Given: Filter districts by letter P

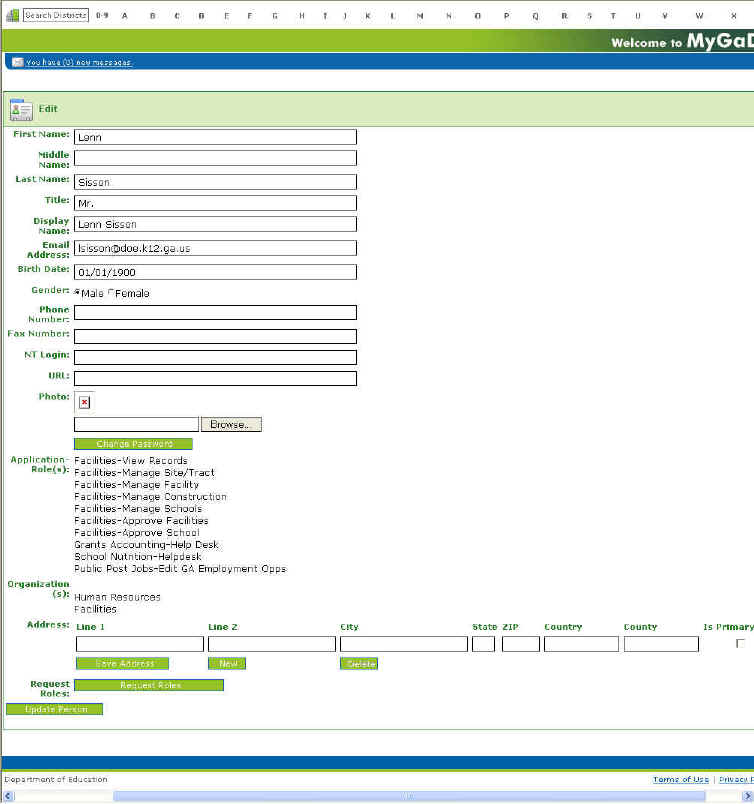Looking at the screenshot, I should 507,16.
